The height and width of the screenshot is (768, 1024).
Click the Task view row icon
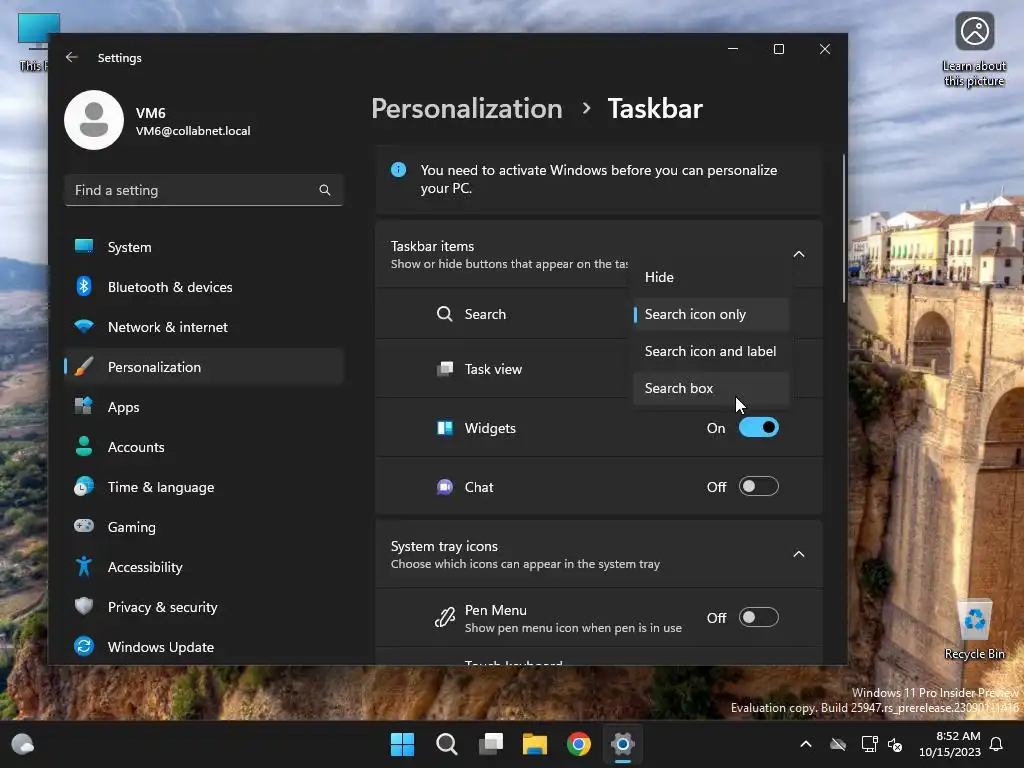click(445, 369)
